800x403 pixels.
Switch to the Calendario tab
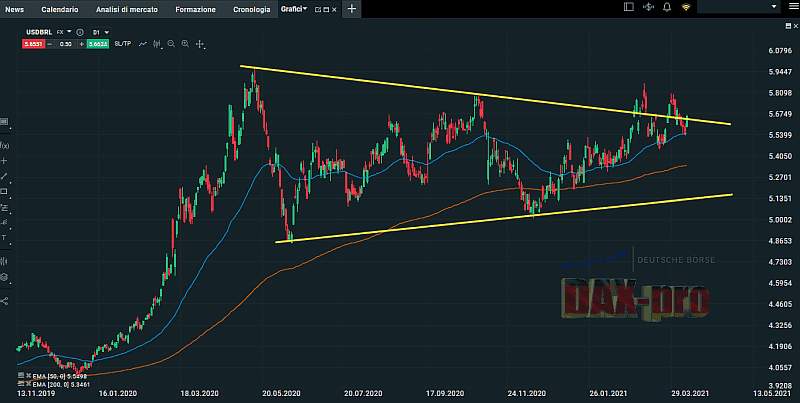tap(60, 9)
